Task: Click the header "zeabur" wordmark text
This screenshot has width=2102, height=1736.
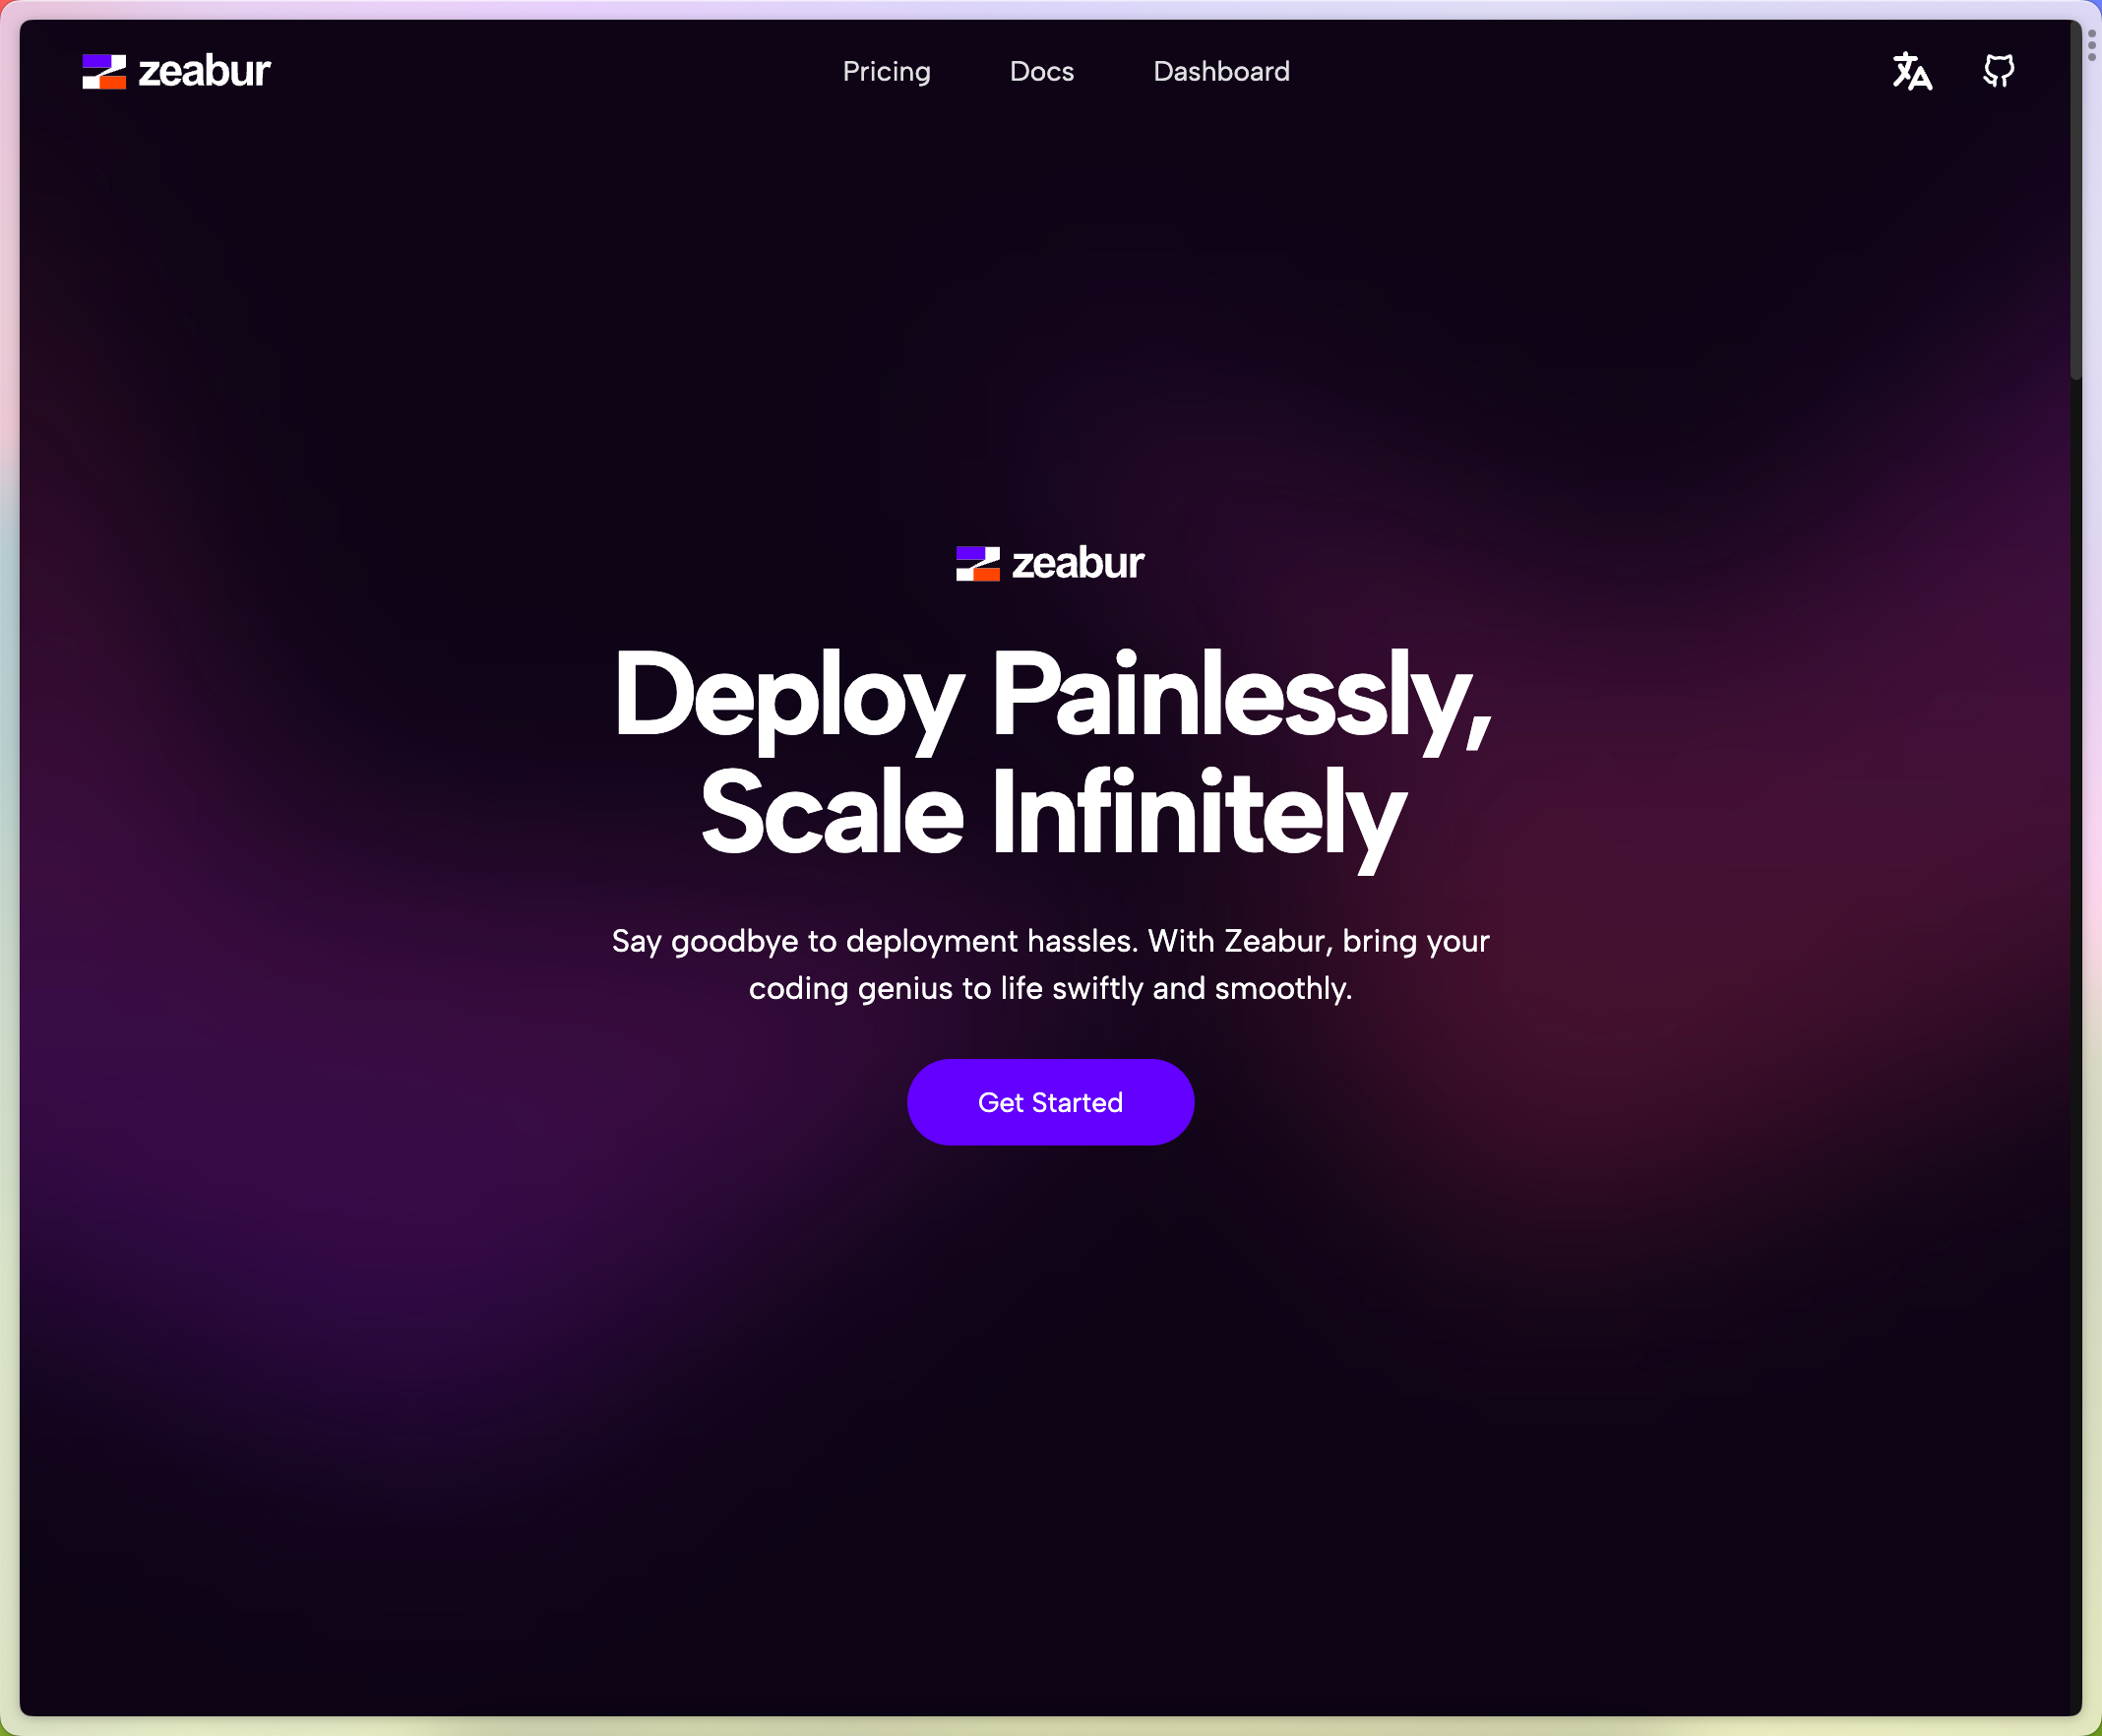Action: (x=204, y=72)
